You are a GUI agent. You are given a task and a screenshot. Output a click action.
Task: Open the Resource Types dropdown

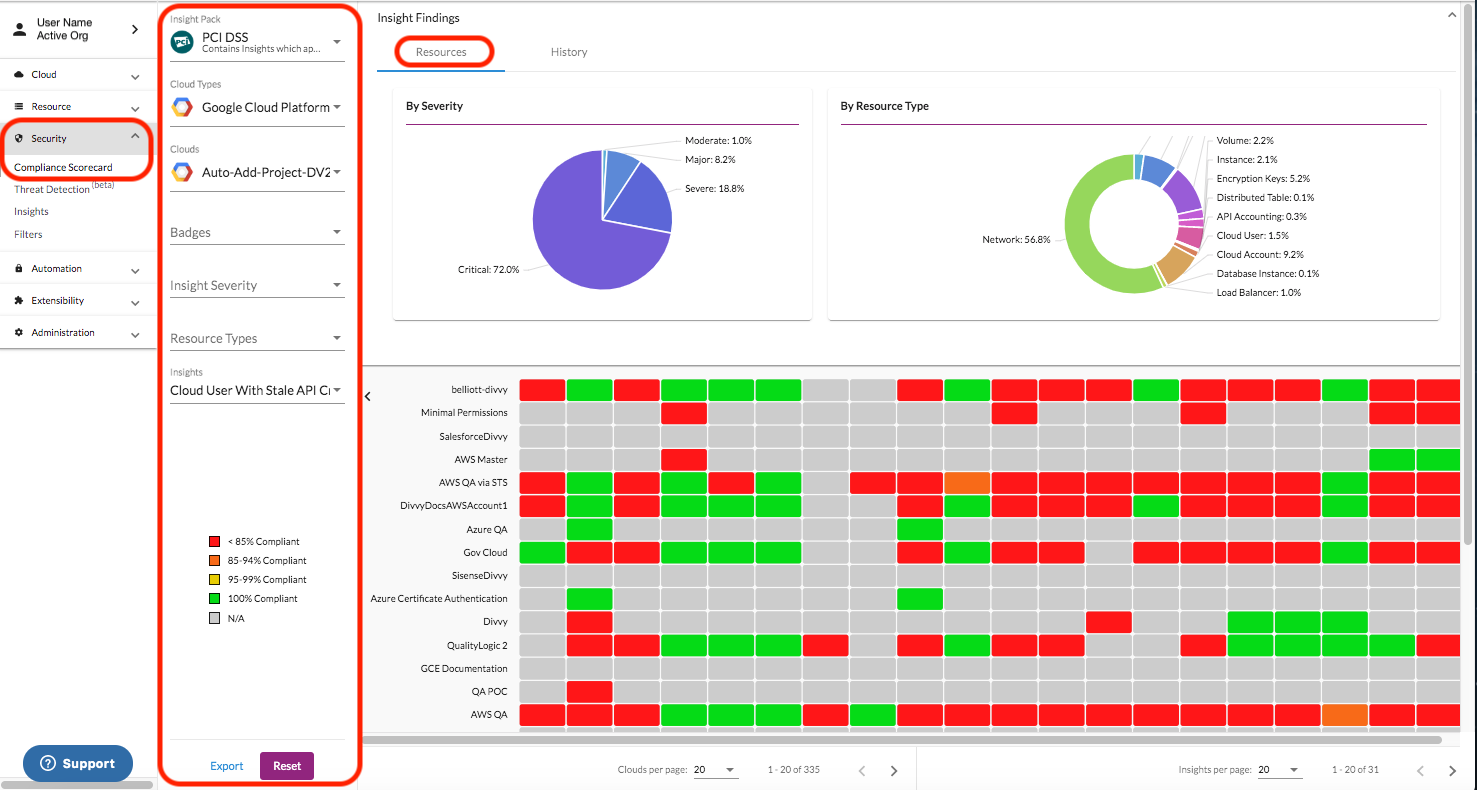(257, 338)
